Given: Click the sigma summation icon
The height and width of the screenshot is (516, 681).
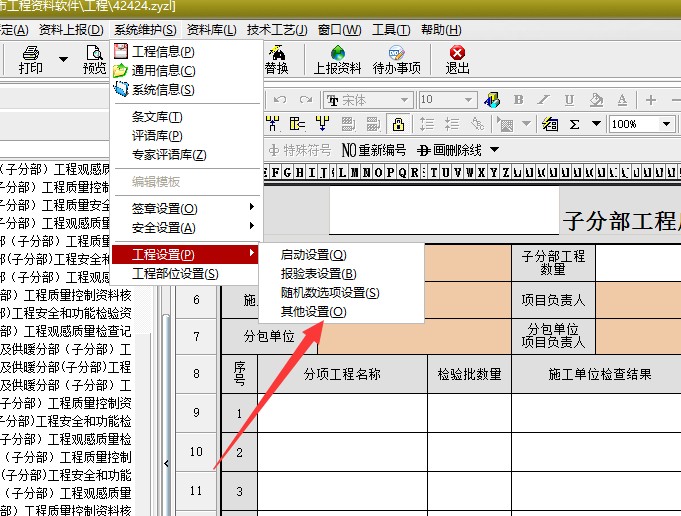Looking at the screenshot, I should 574,124.
